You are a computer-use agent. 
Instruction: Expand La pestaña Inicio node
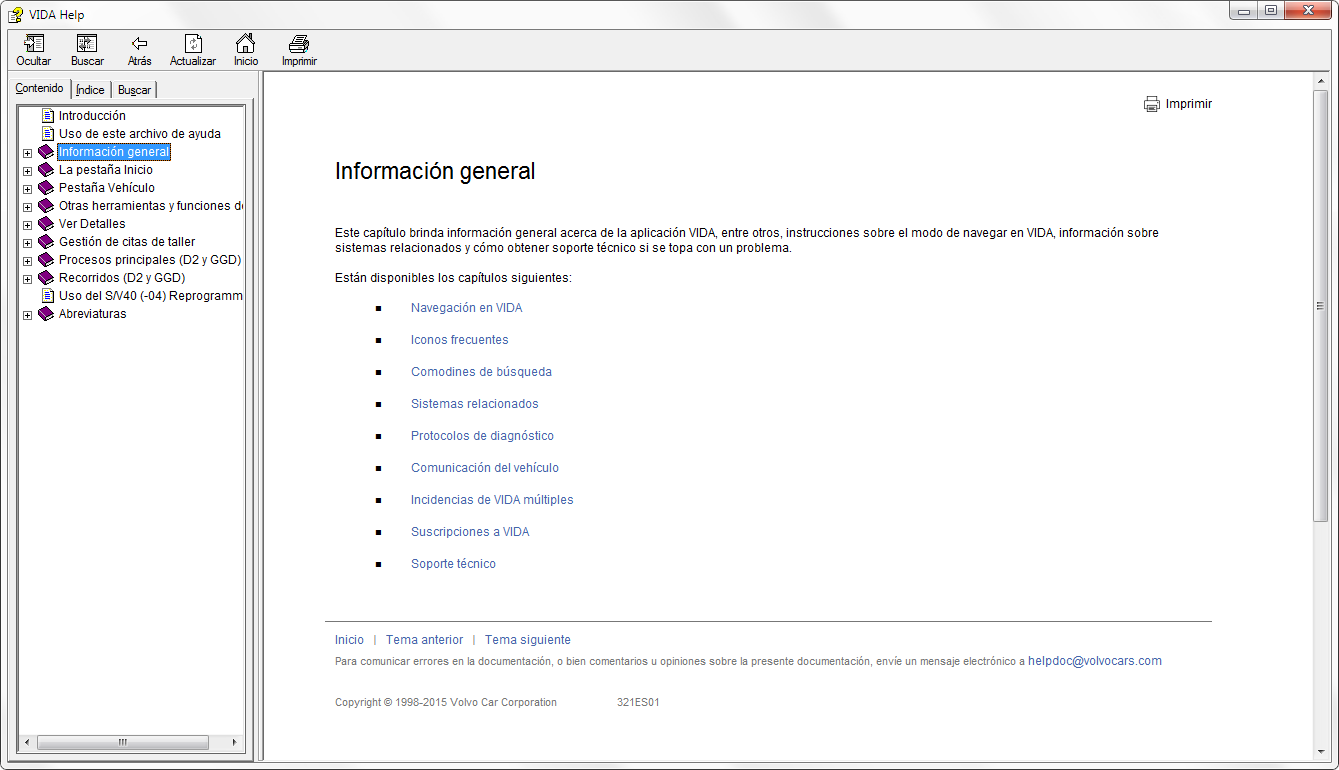[x=27, y=171]
